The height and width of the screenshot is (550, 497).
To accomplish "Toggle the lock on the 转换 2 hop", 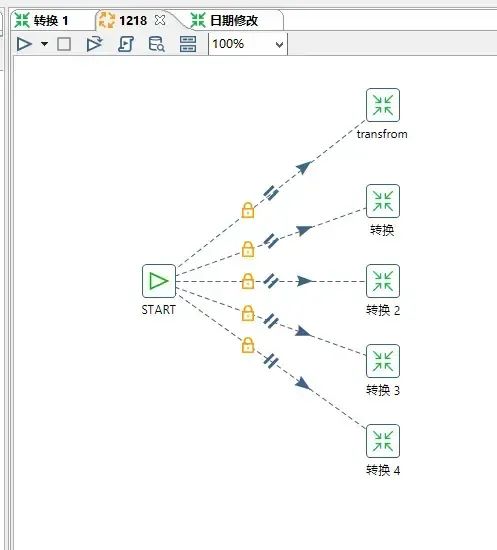I will point(248,281).
